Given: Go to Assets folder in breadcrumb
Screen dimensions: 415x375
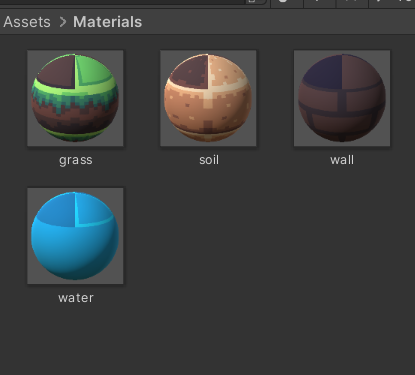Looking at the screenshot, I should tap(27, 22).
